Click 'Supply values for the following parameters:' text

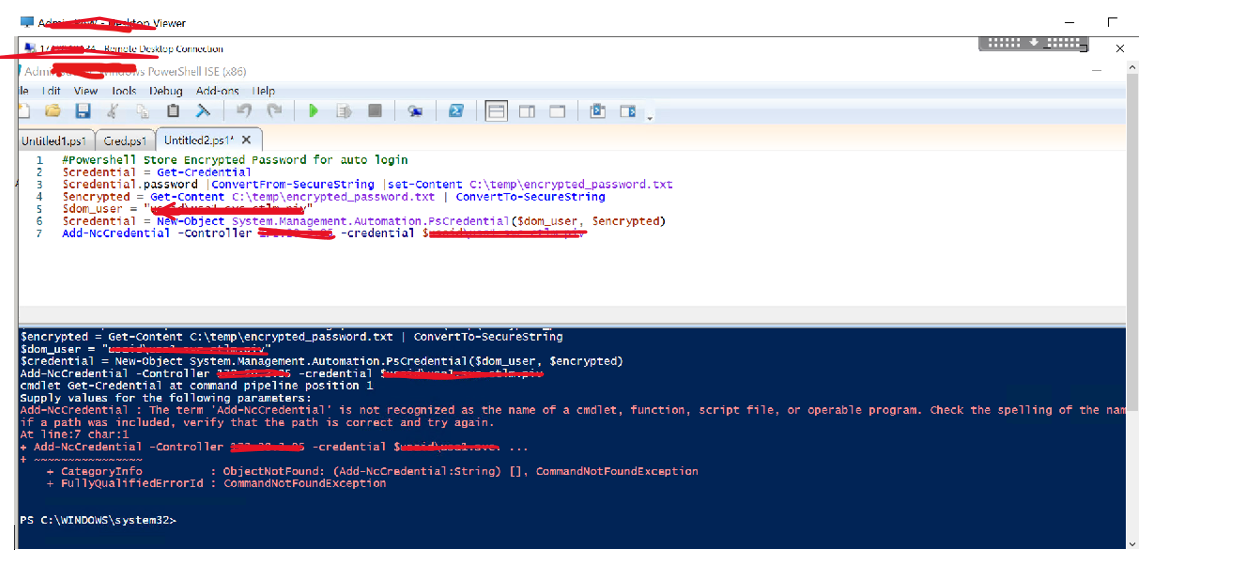pyautogui.click(x=165, y=398)
